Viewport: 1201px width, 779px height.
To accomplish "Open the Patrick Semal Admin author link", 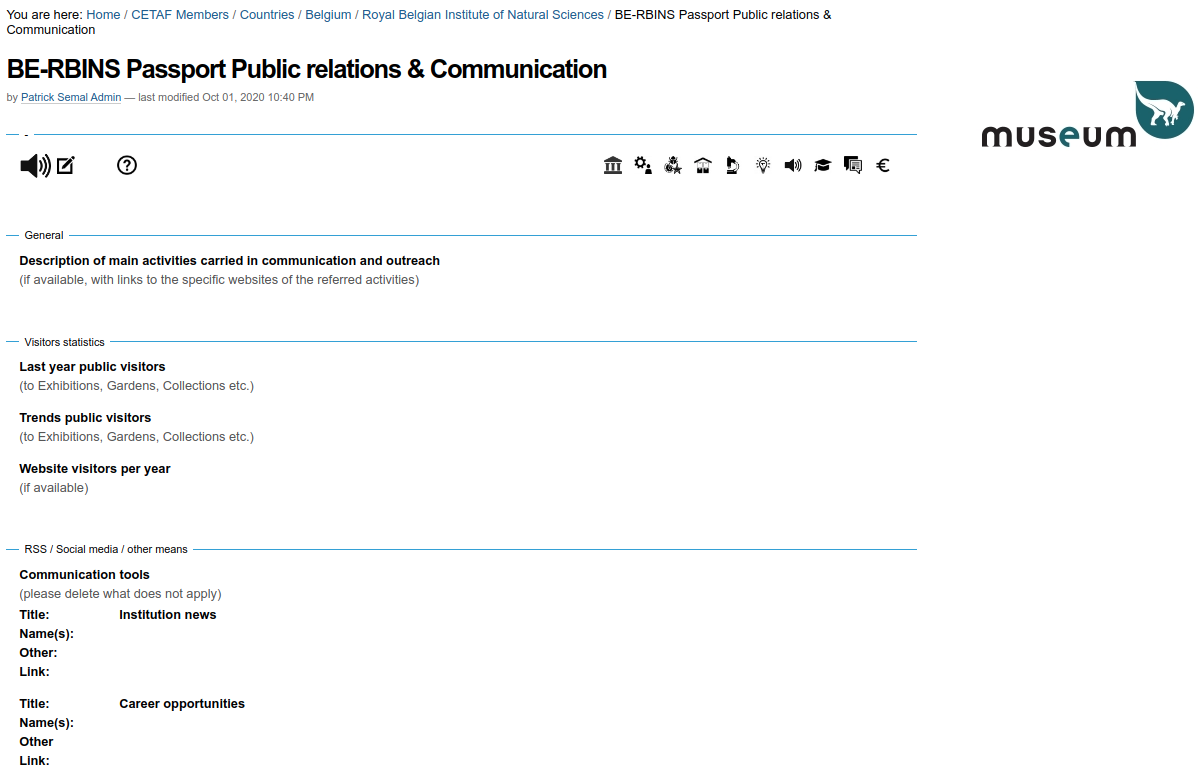I will [71, 98].
